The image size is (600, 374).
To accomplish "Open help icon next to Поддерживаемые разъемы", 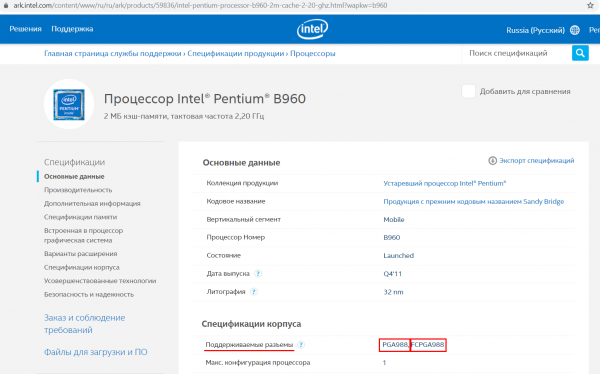I will (301, 345).
